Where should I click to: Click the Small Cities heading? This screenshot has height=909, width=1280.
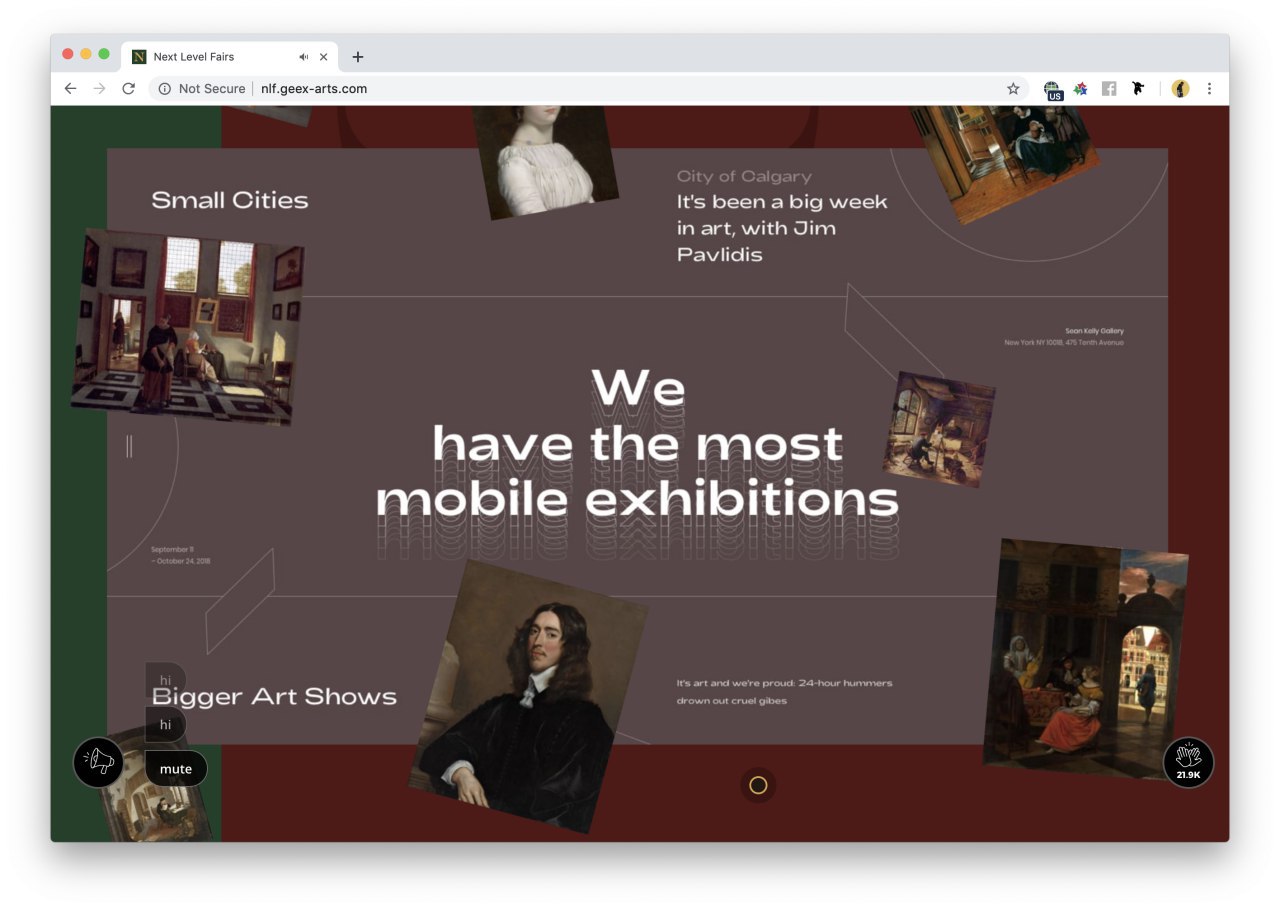pyautogui.click(x=230, y=200)
